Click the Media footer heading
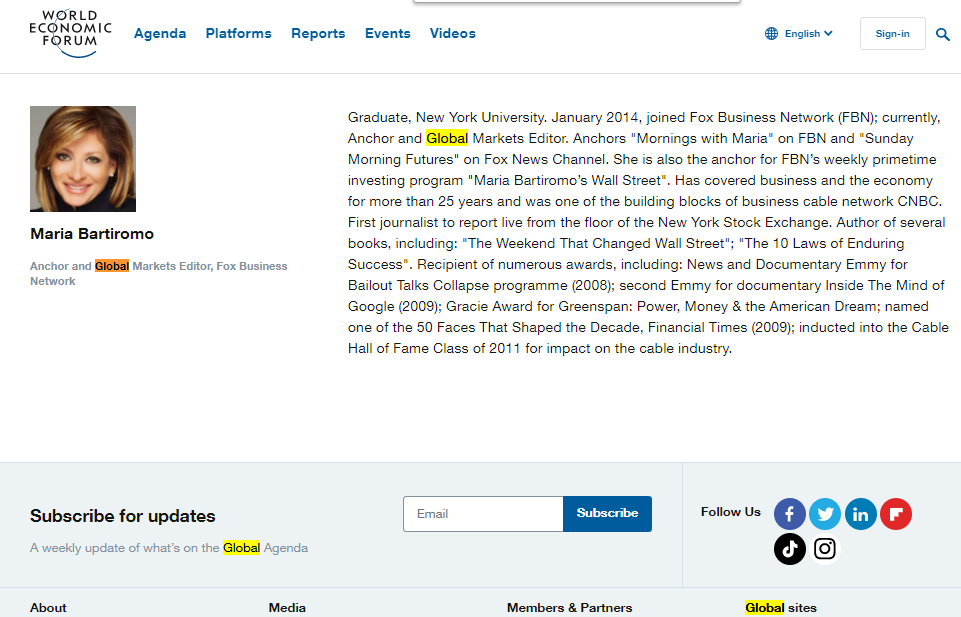Image resolution: width=961 pixels, height=617 pixels. pyautogui.click(x=287, y=608)
